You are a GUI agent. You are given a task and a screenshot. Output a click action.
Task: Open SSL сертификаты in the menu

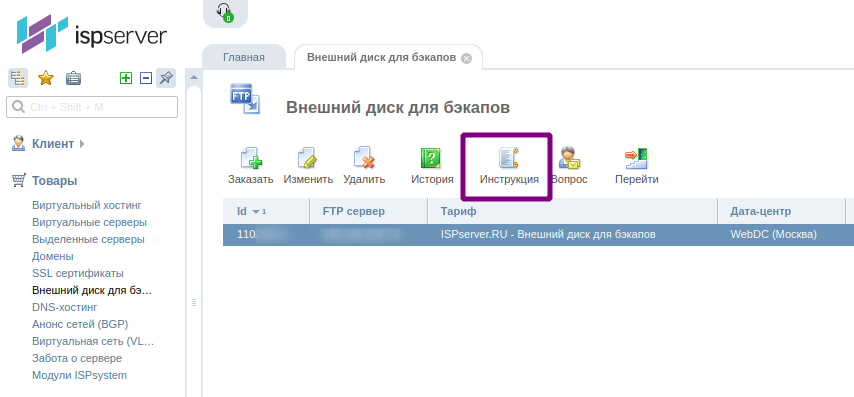point(78,273)
